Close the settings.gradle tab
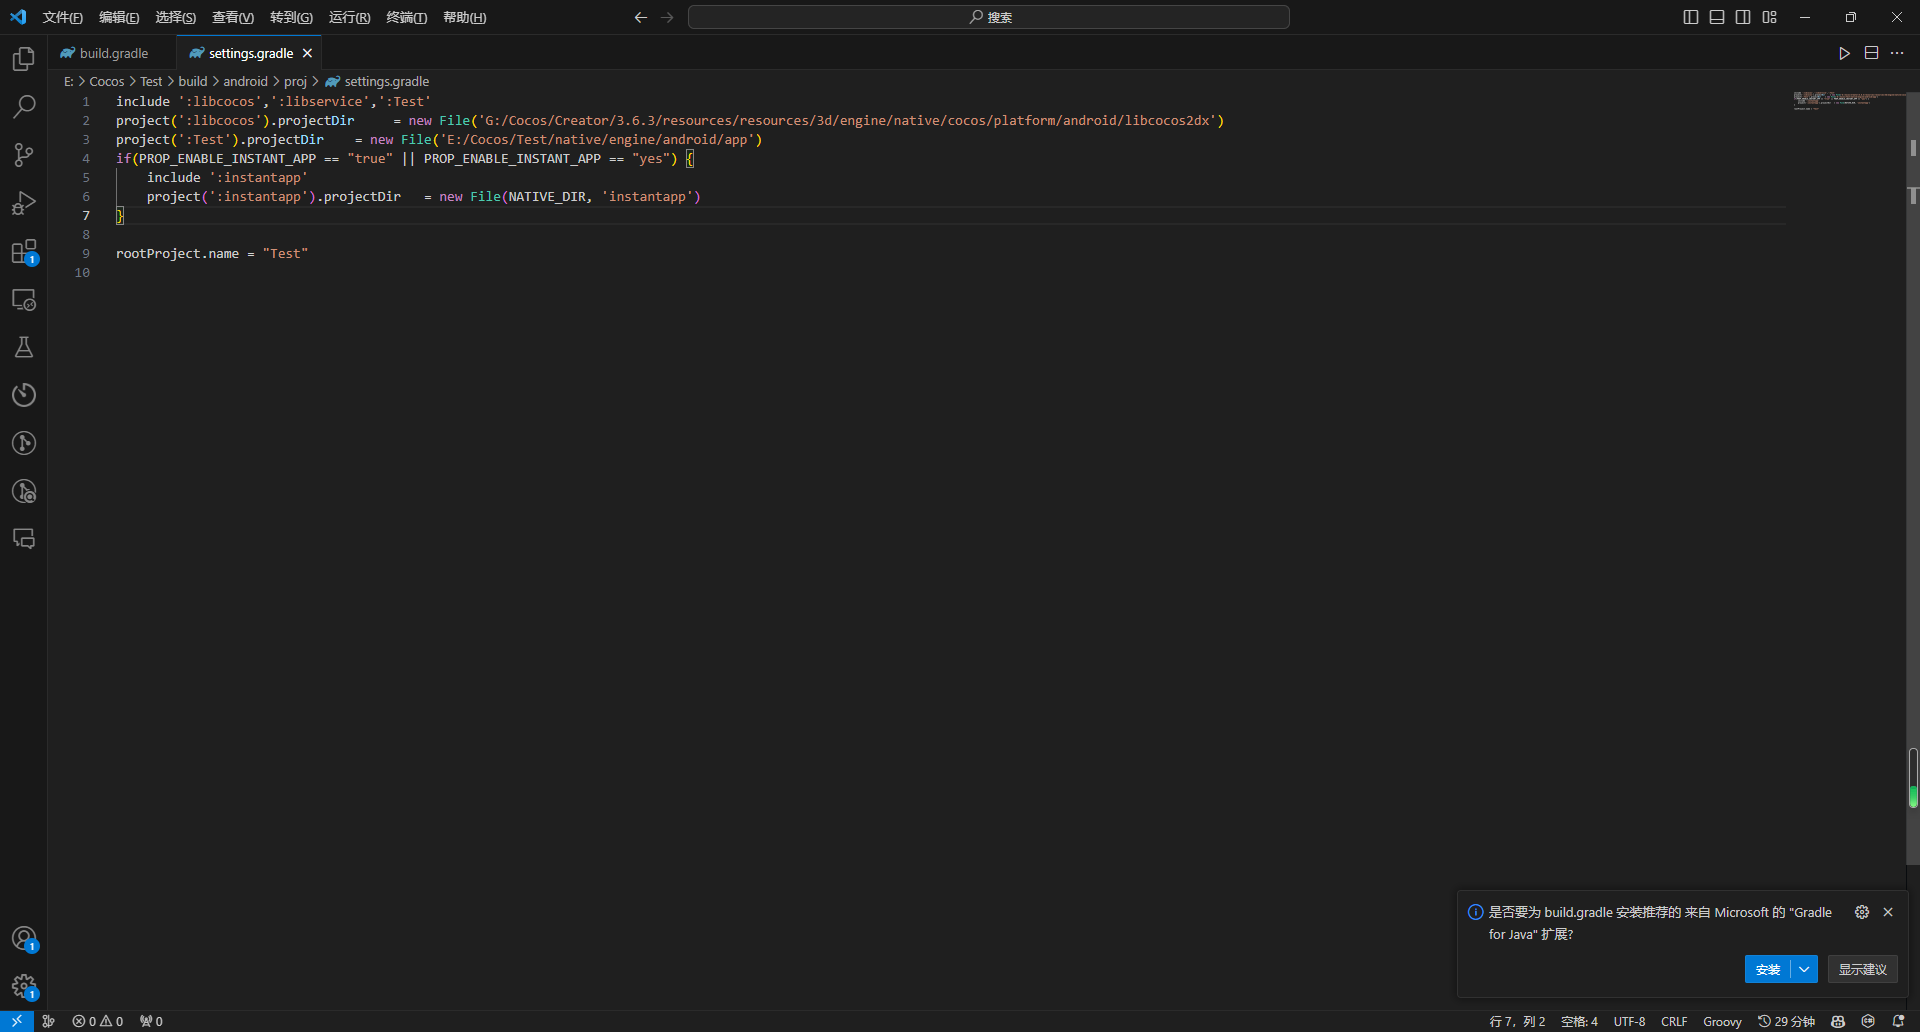The height and width of the screenshot is (1032, 1920). [308, 53]
